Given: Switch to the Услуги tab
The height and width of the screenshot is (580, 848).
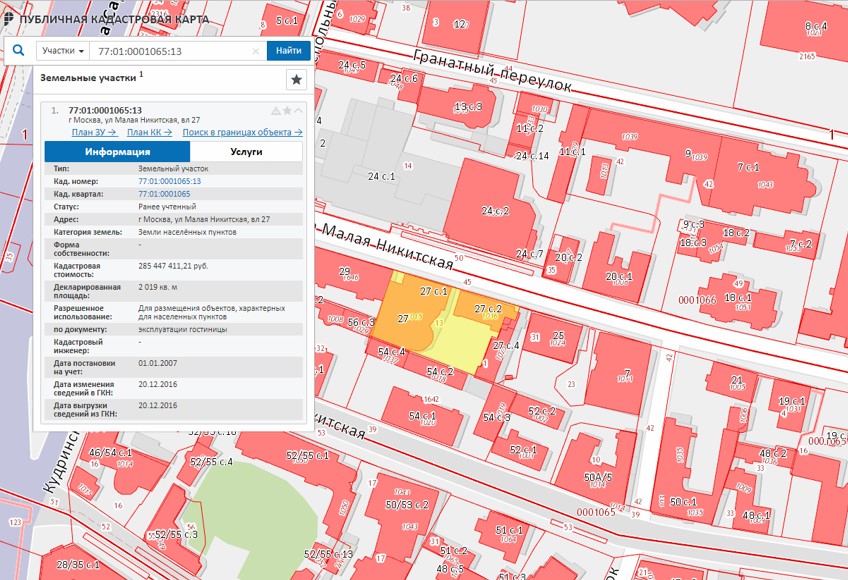Looking at the screenshot, I should 245,152.
